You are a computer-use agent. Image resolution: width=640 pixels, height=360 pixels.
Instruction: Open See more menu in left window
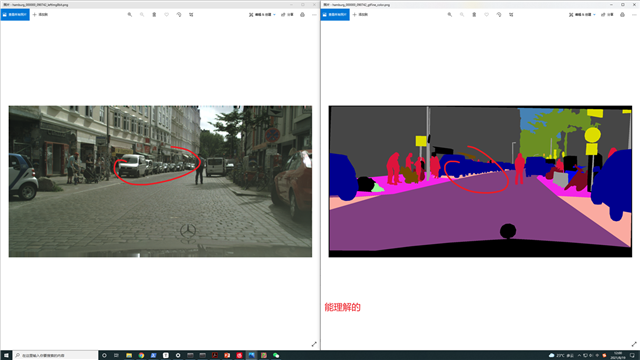[x=314, y=15]
